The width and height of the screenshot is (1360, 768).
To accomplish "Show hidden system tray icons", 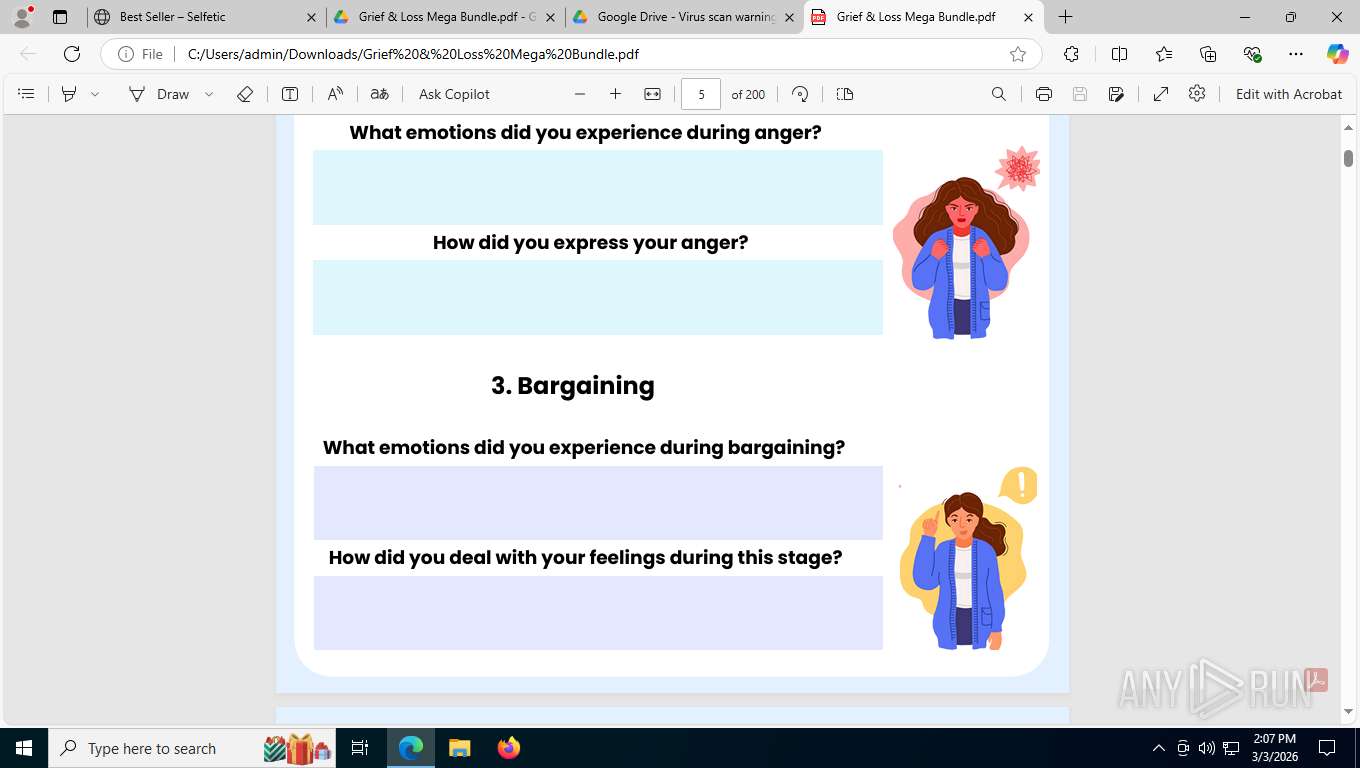I will (x=1159, y=748).
